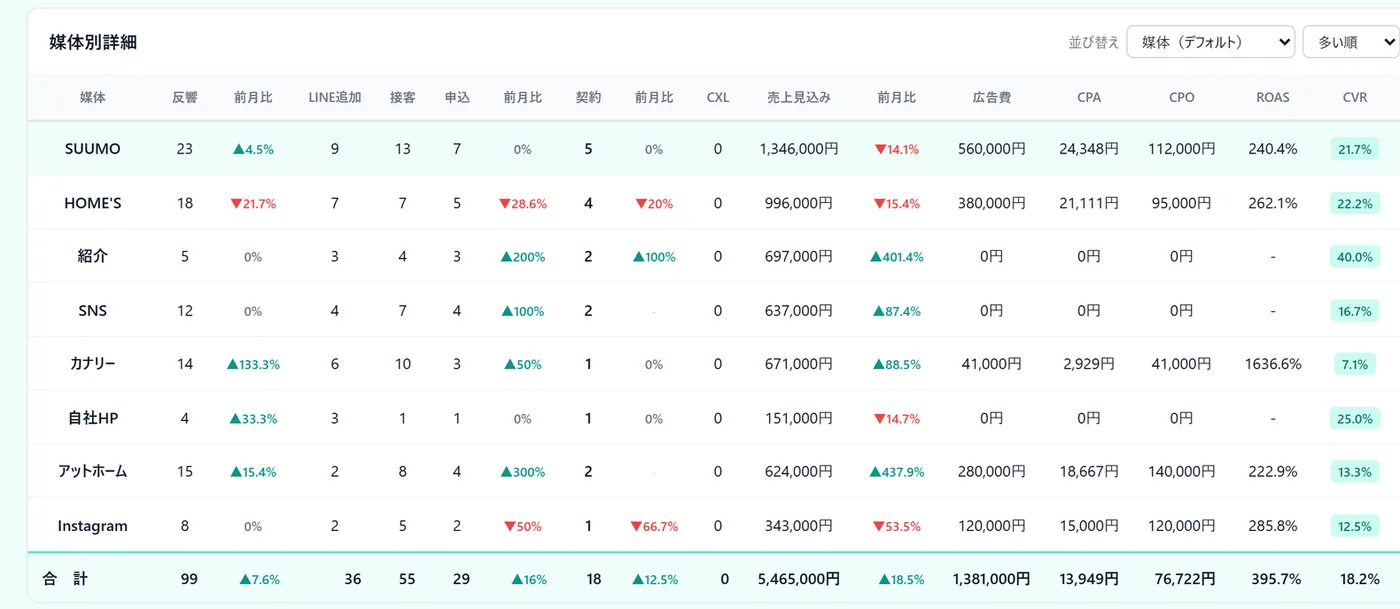Image resolution: width=1400 pixels, height=609 pixels.
Task: Click the CPO column header
Action: coord(1181,98)
